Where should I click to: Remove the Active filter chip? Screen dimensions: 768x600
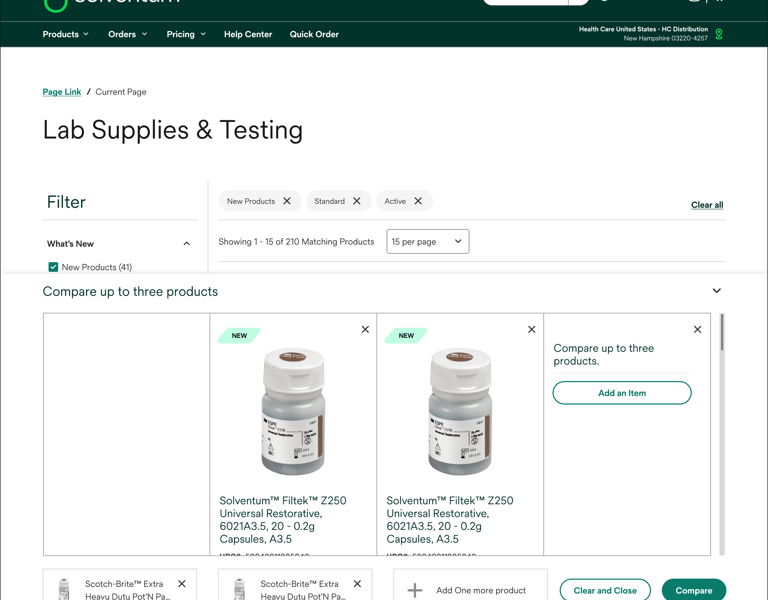(418, 201)
